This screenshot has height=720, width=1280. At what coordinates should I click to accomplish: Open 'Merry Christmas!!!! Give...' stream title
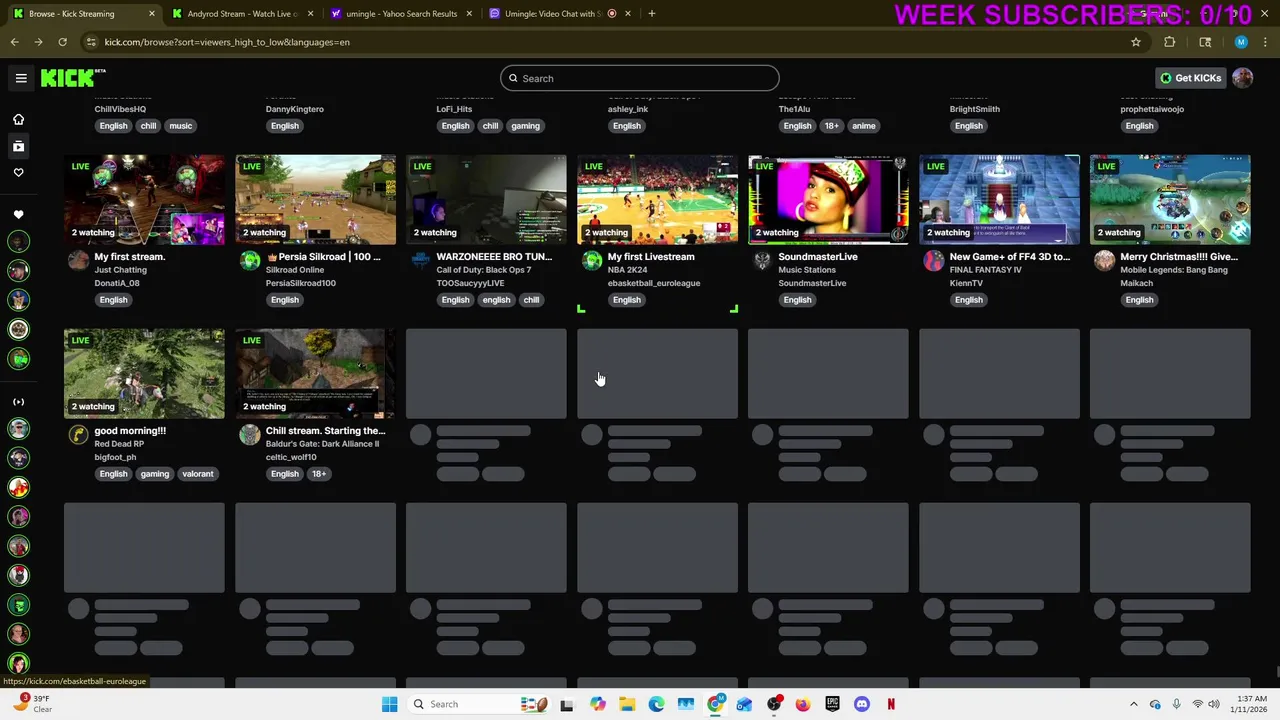pyautogui.click(x=1179, y=257)
